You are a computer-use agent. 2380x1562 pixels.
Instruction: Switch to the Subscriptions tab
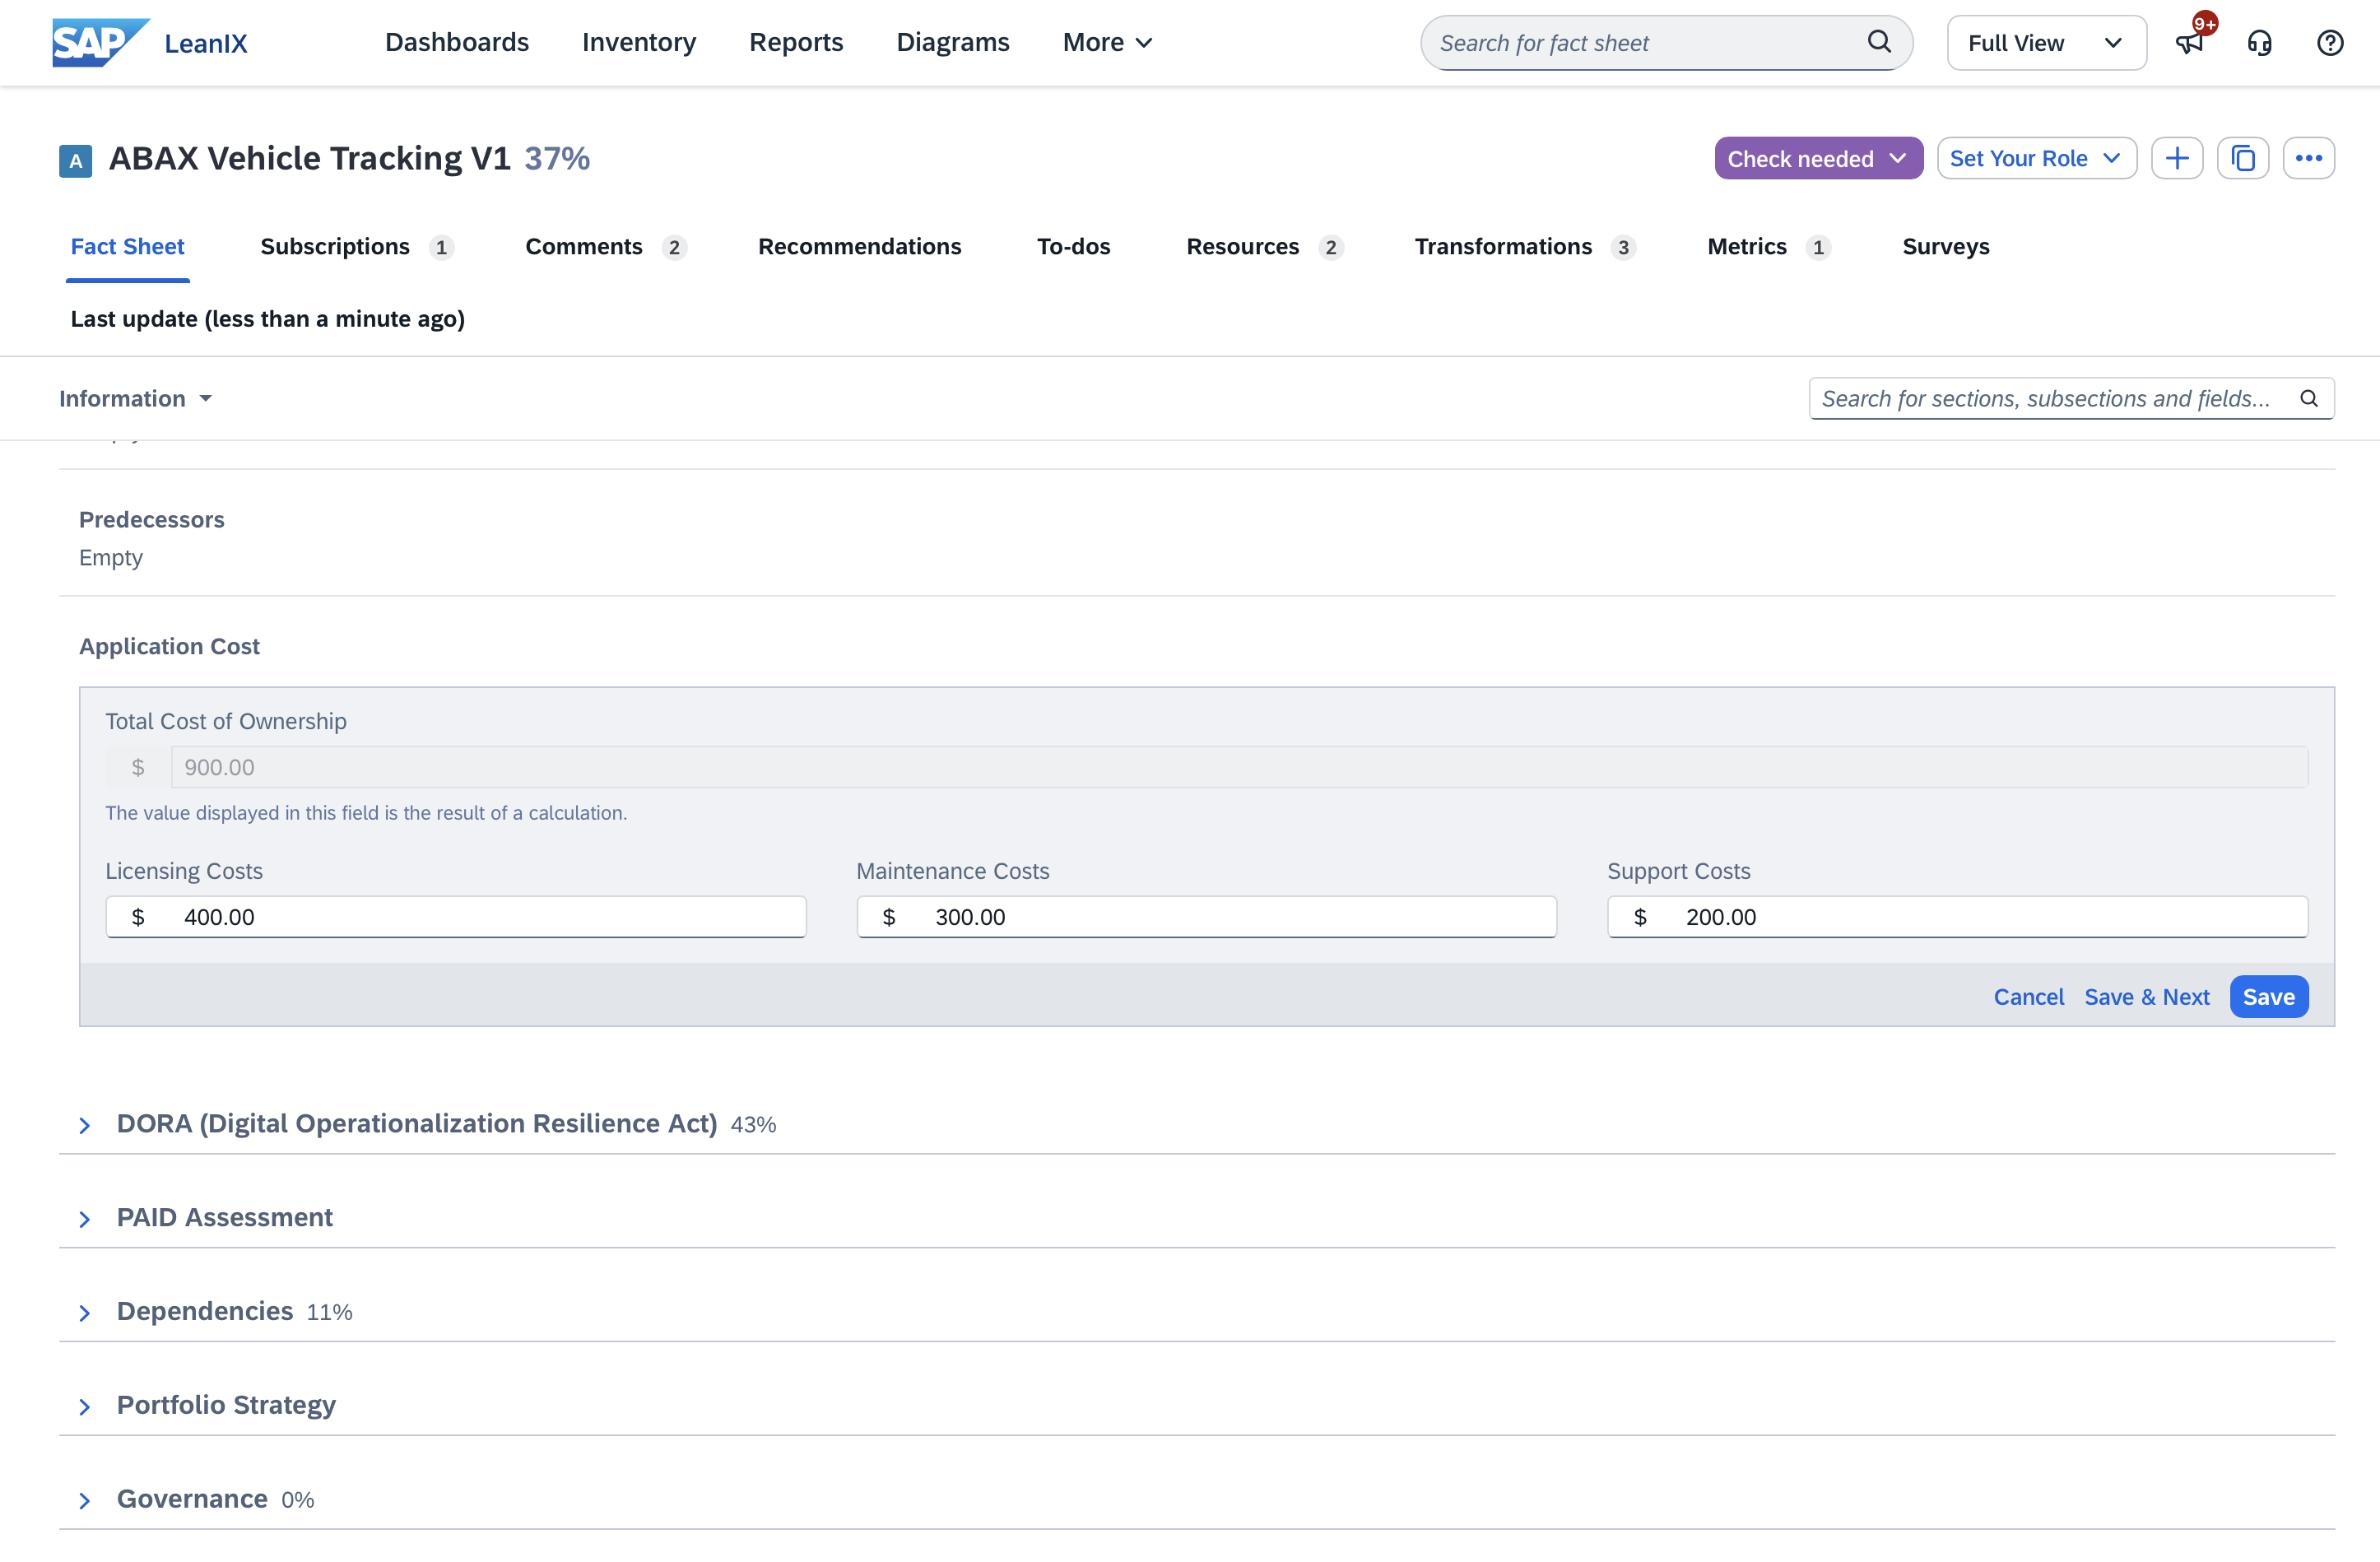(357, 246)
